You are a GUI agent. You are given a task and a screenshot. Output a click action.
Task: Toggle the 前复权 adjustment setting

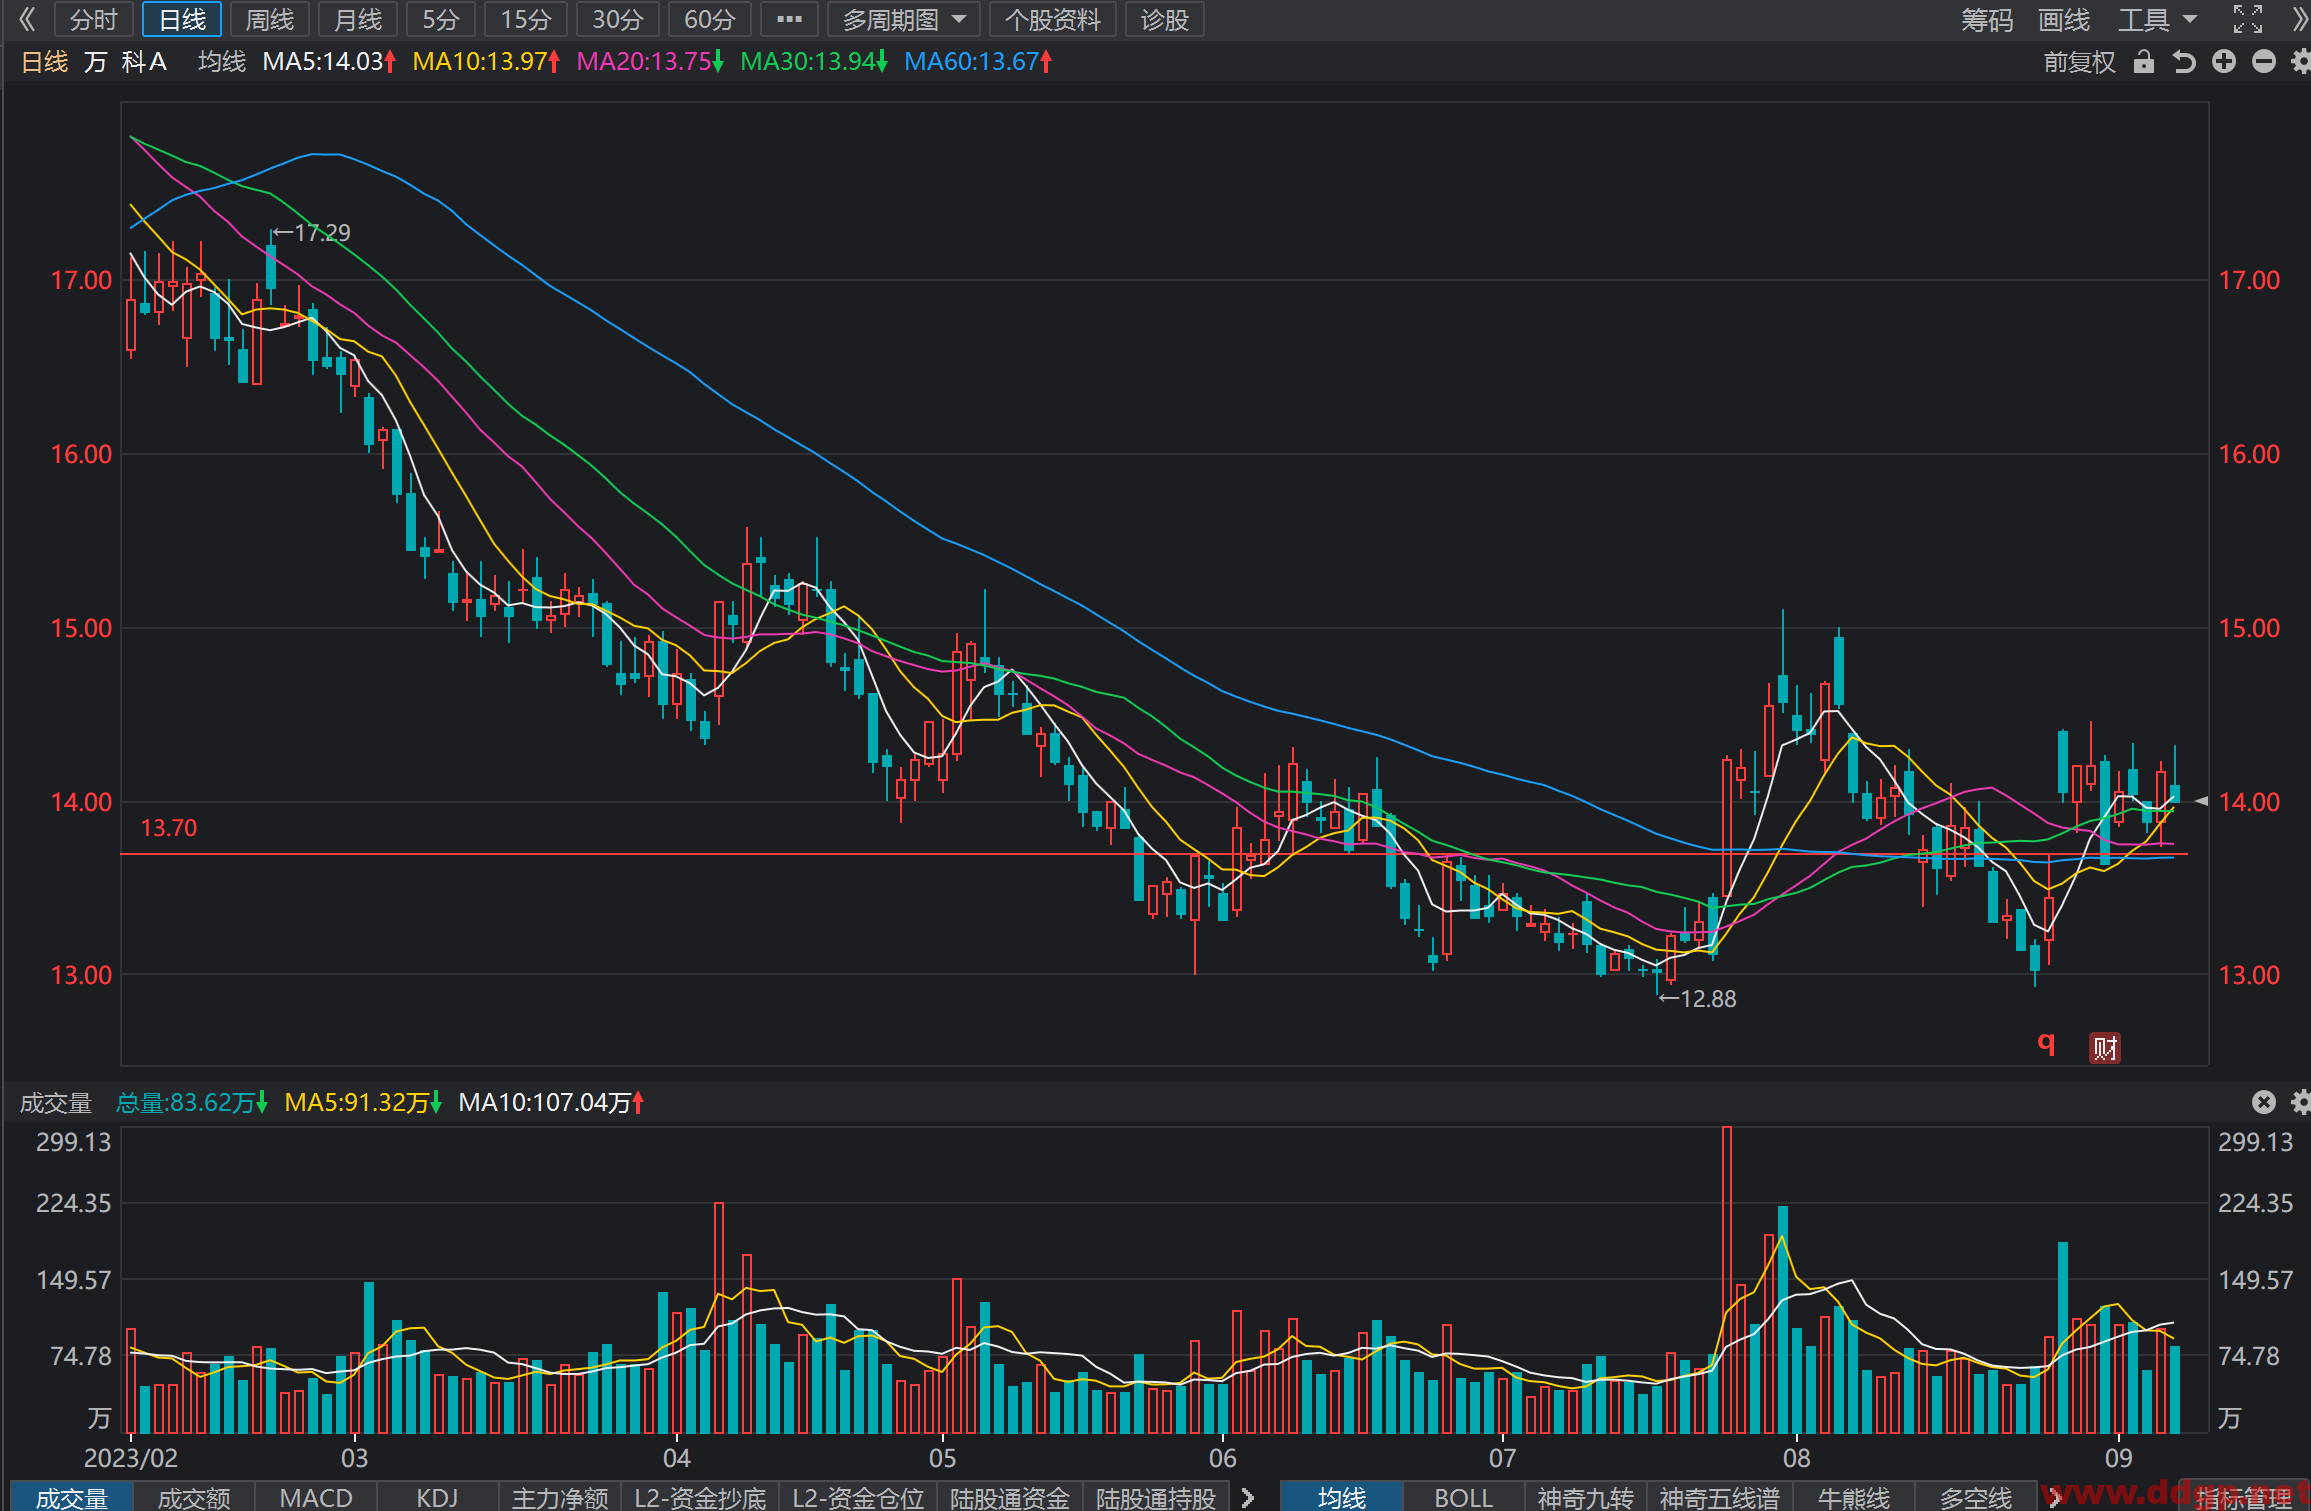point(2079,62)
